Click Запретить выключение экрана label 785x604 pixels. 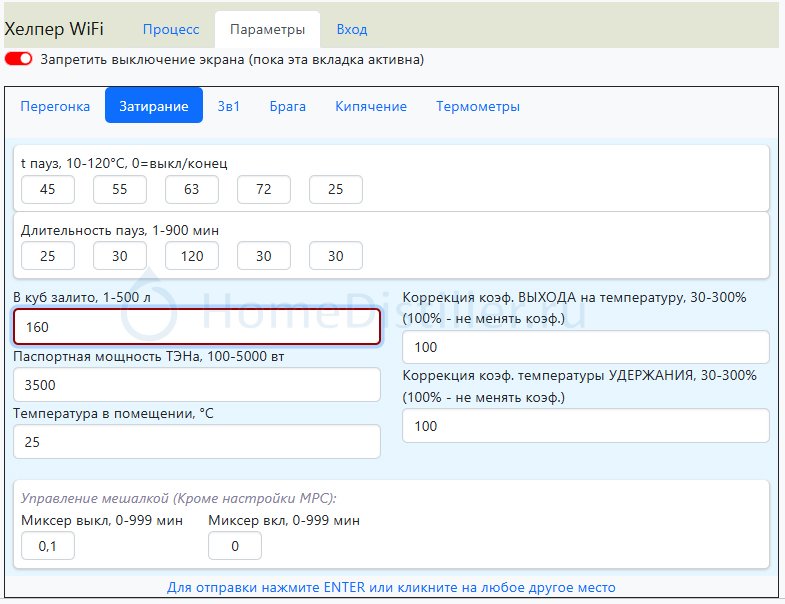232,60
